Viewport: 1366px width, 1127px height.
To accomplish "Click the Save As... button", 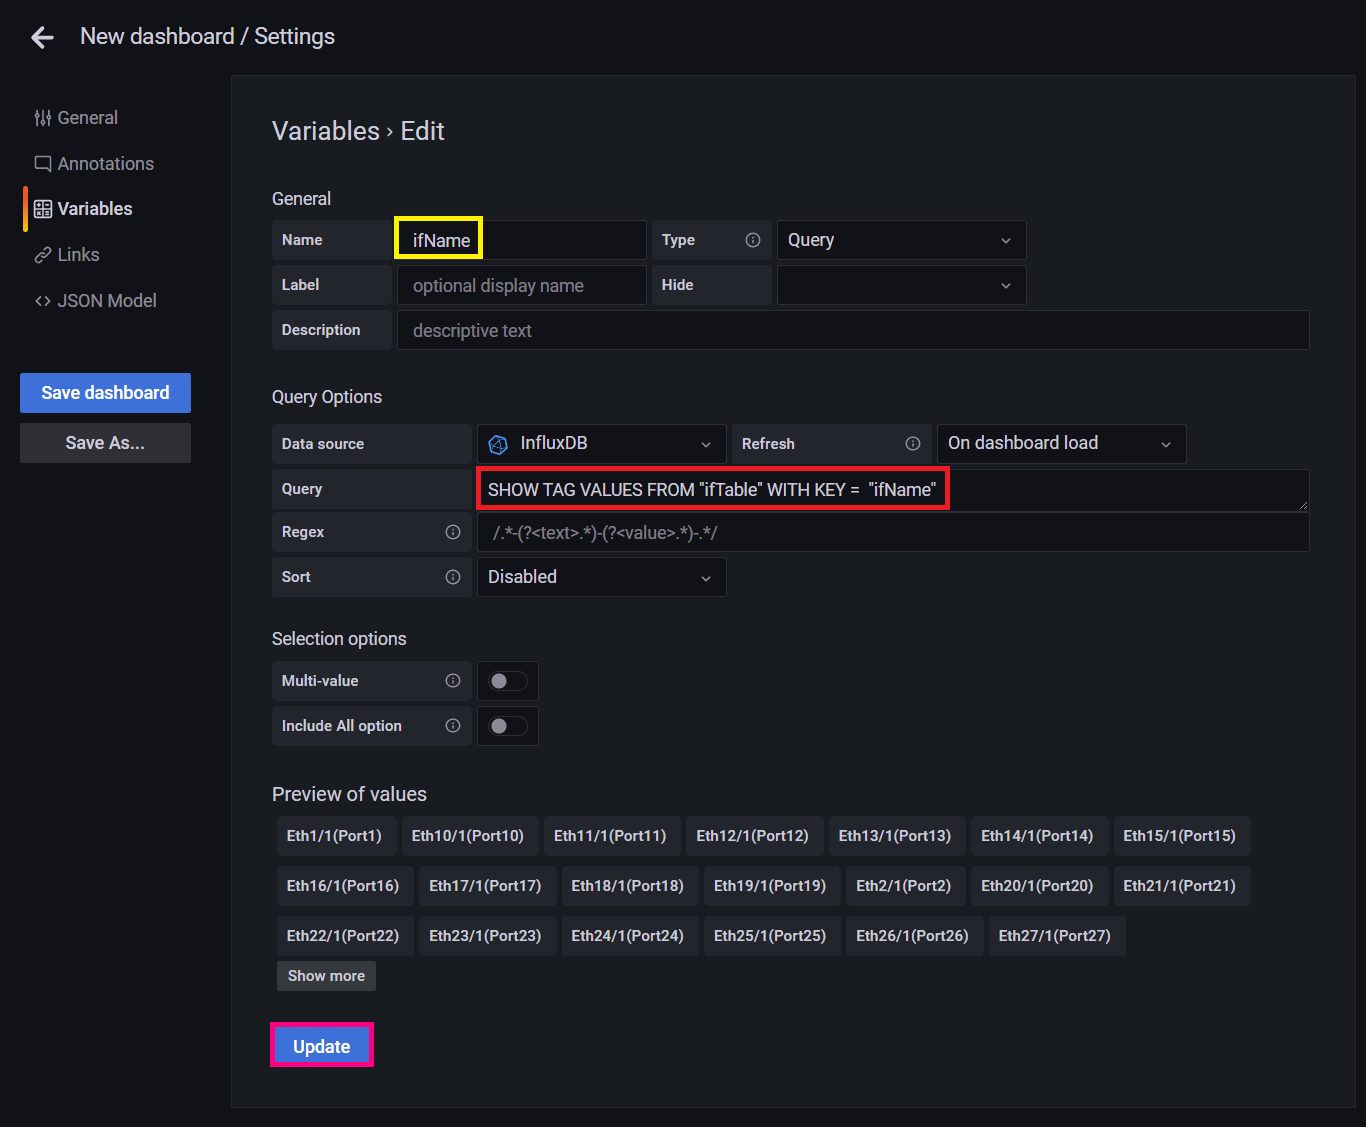I will [105, 443].
